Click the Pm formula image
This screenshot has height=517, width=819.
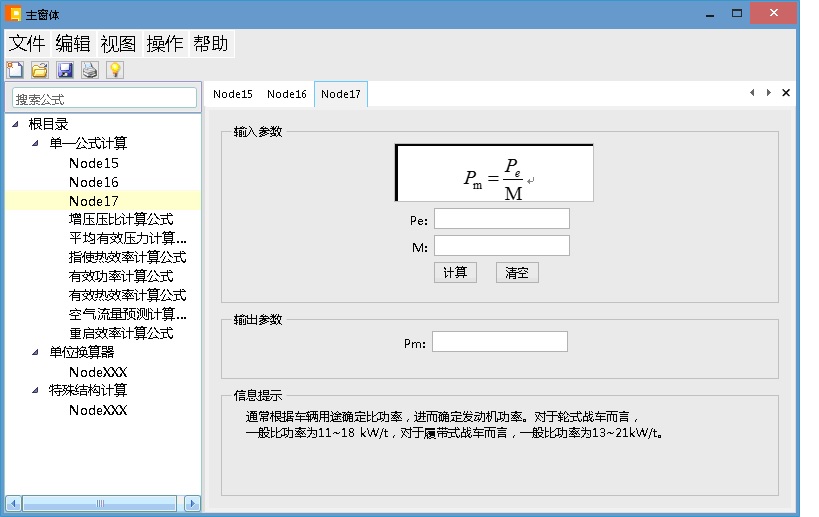[x=494, y=173]
